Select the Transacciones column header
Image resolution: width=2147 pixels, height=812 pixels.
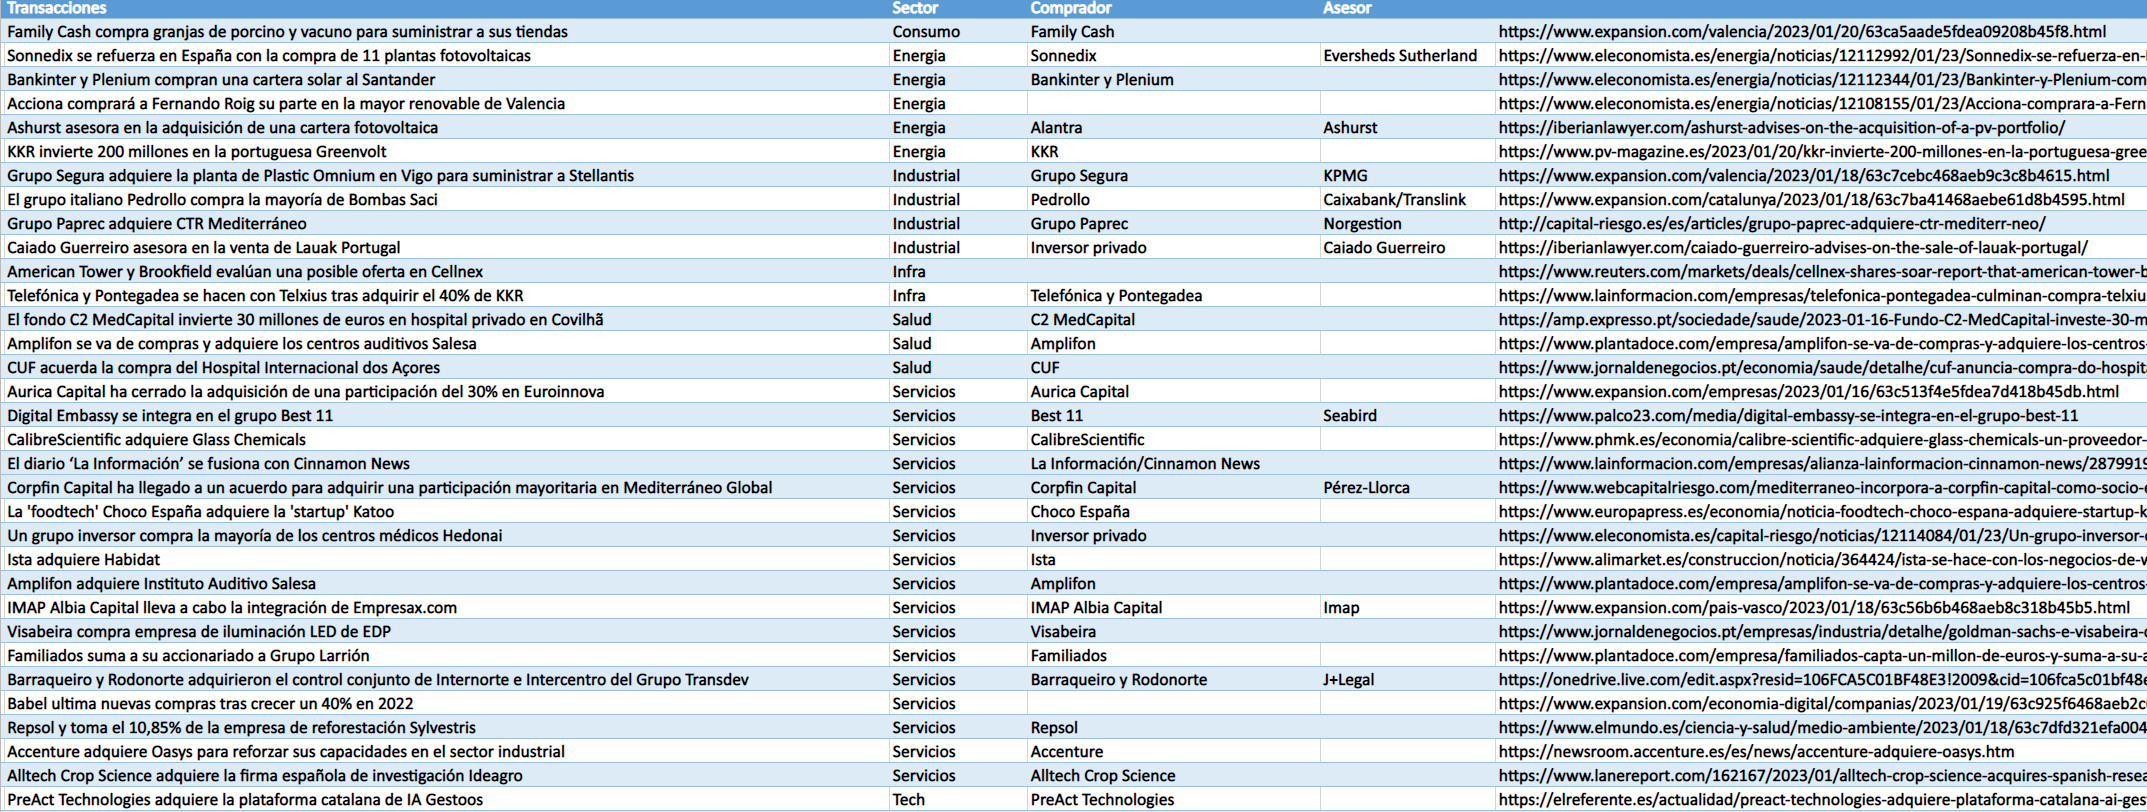(x=444, y=8)
